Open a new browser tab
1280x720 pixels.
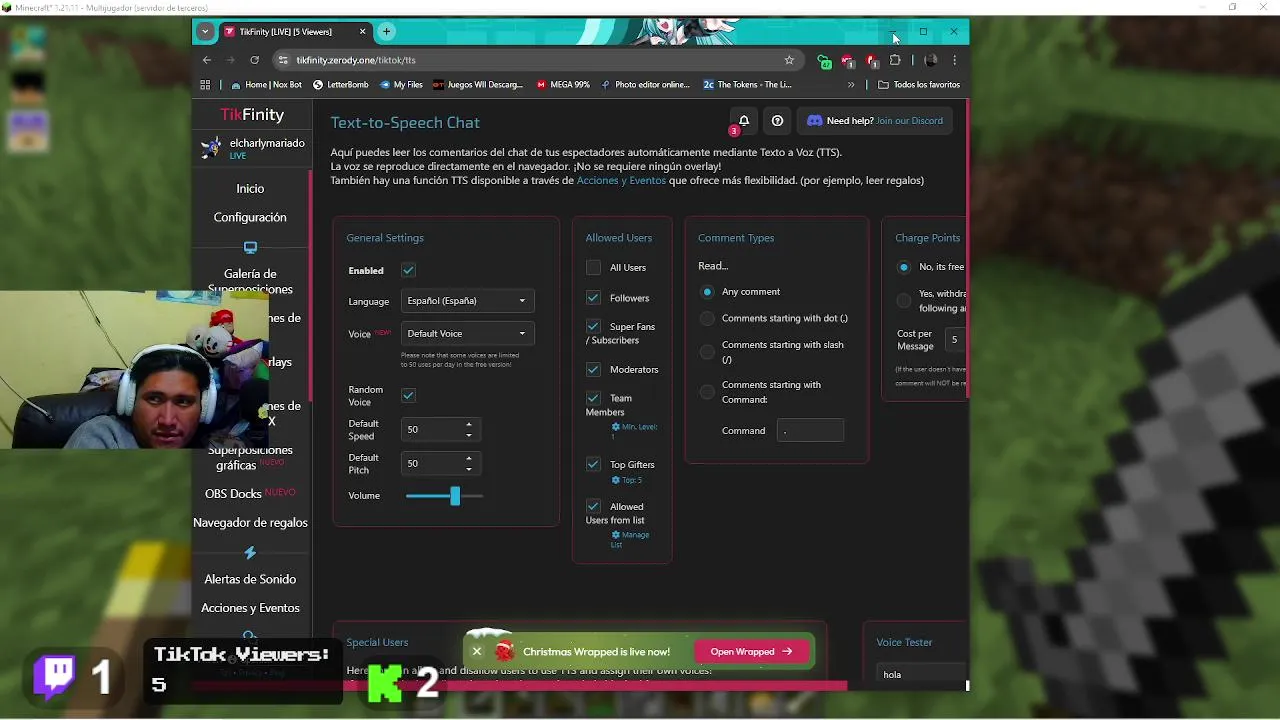(386, 31)
